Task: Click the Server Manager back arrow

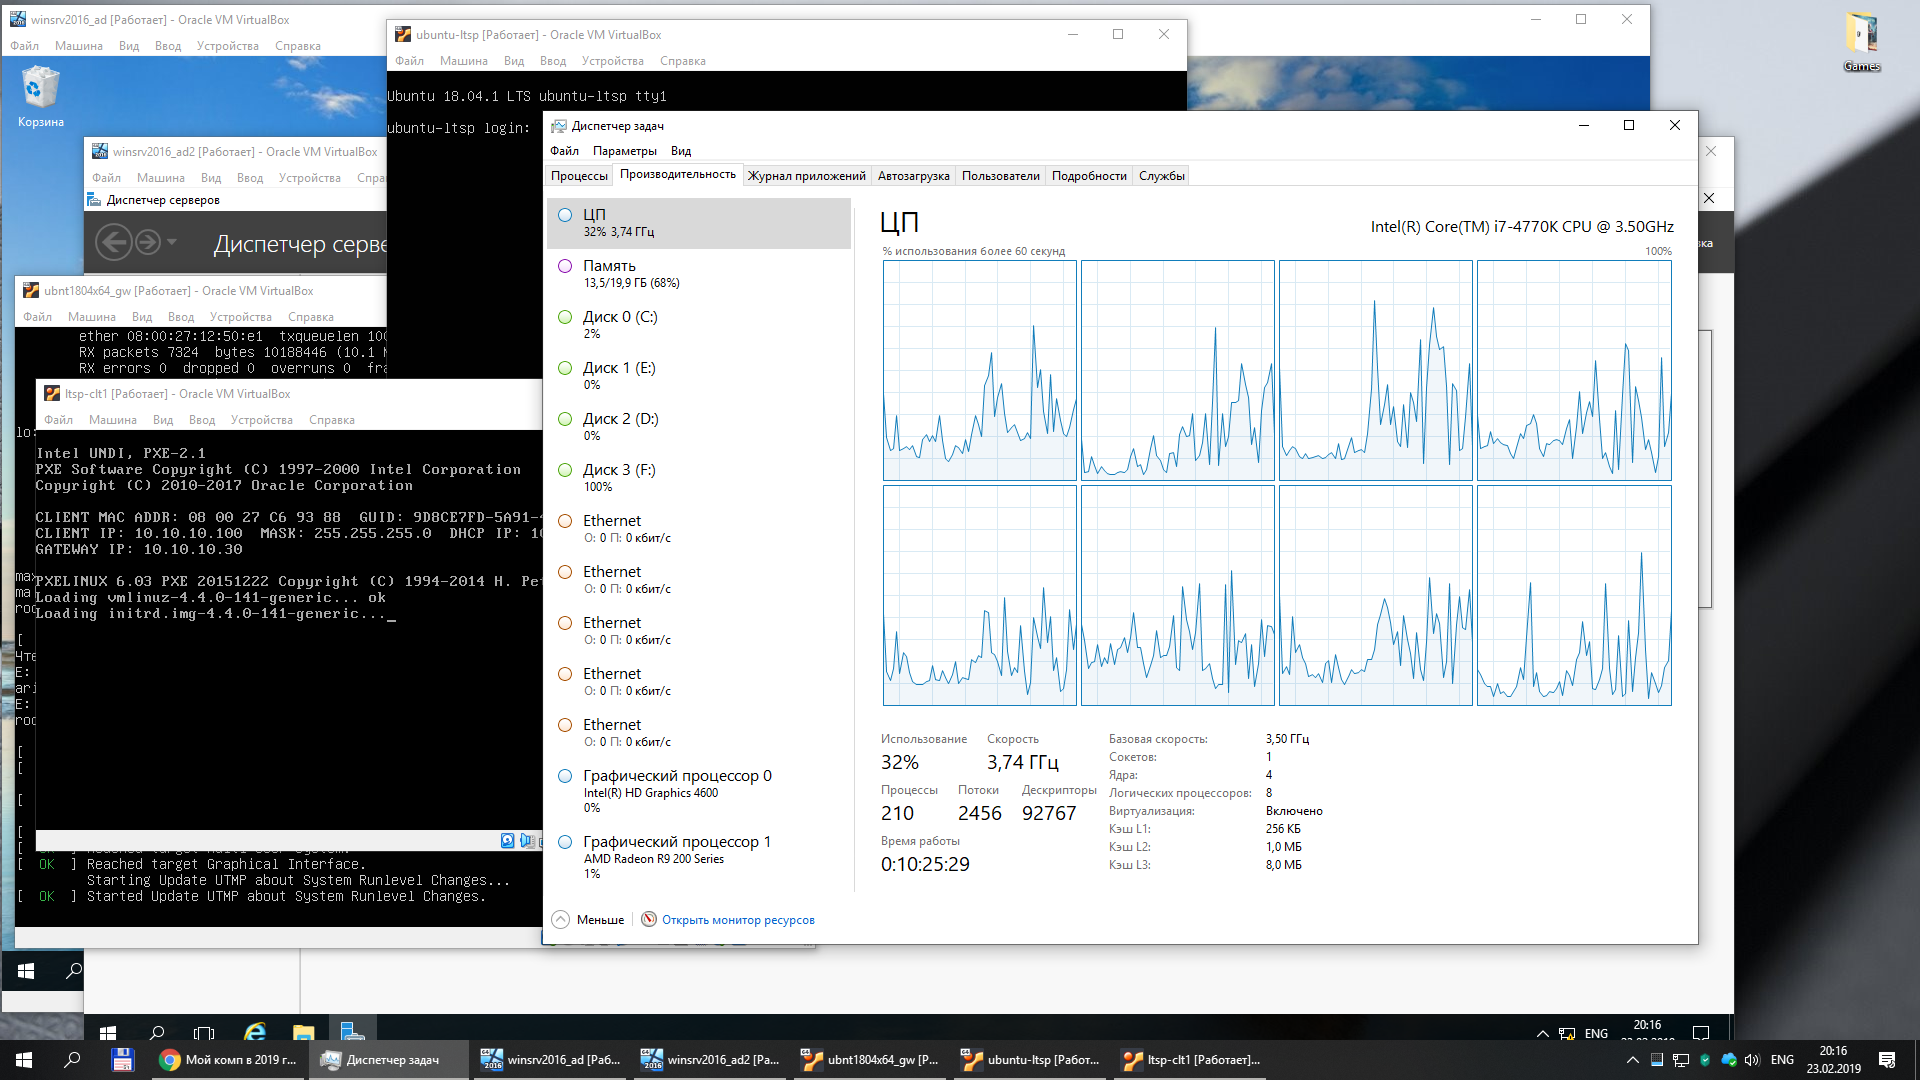Action: (113, 242)
